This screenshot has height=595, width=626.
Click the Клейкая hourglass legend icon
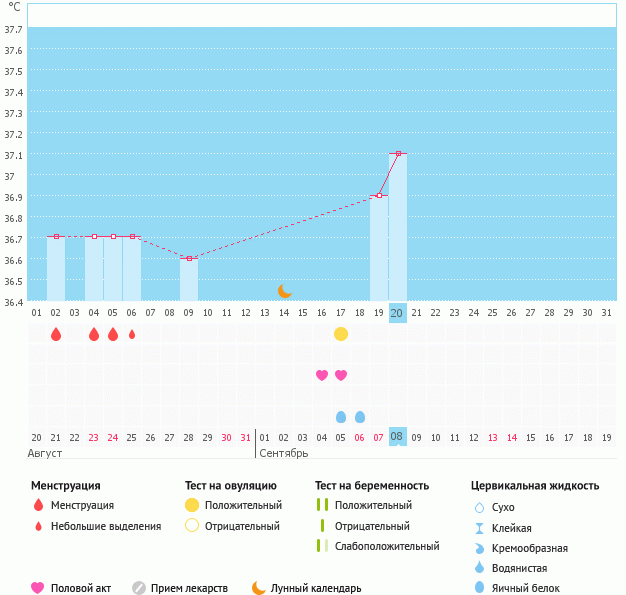tap(479, 528)
